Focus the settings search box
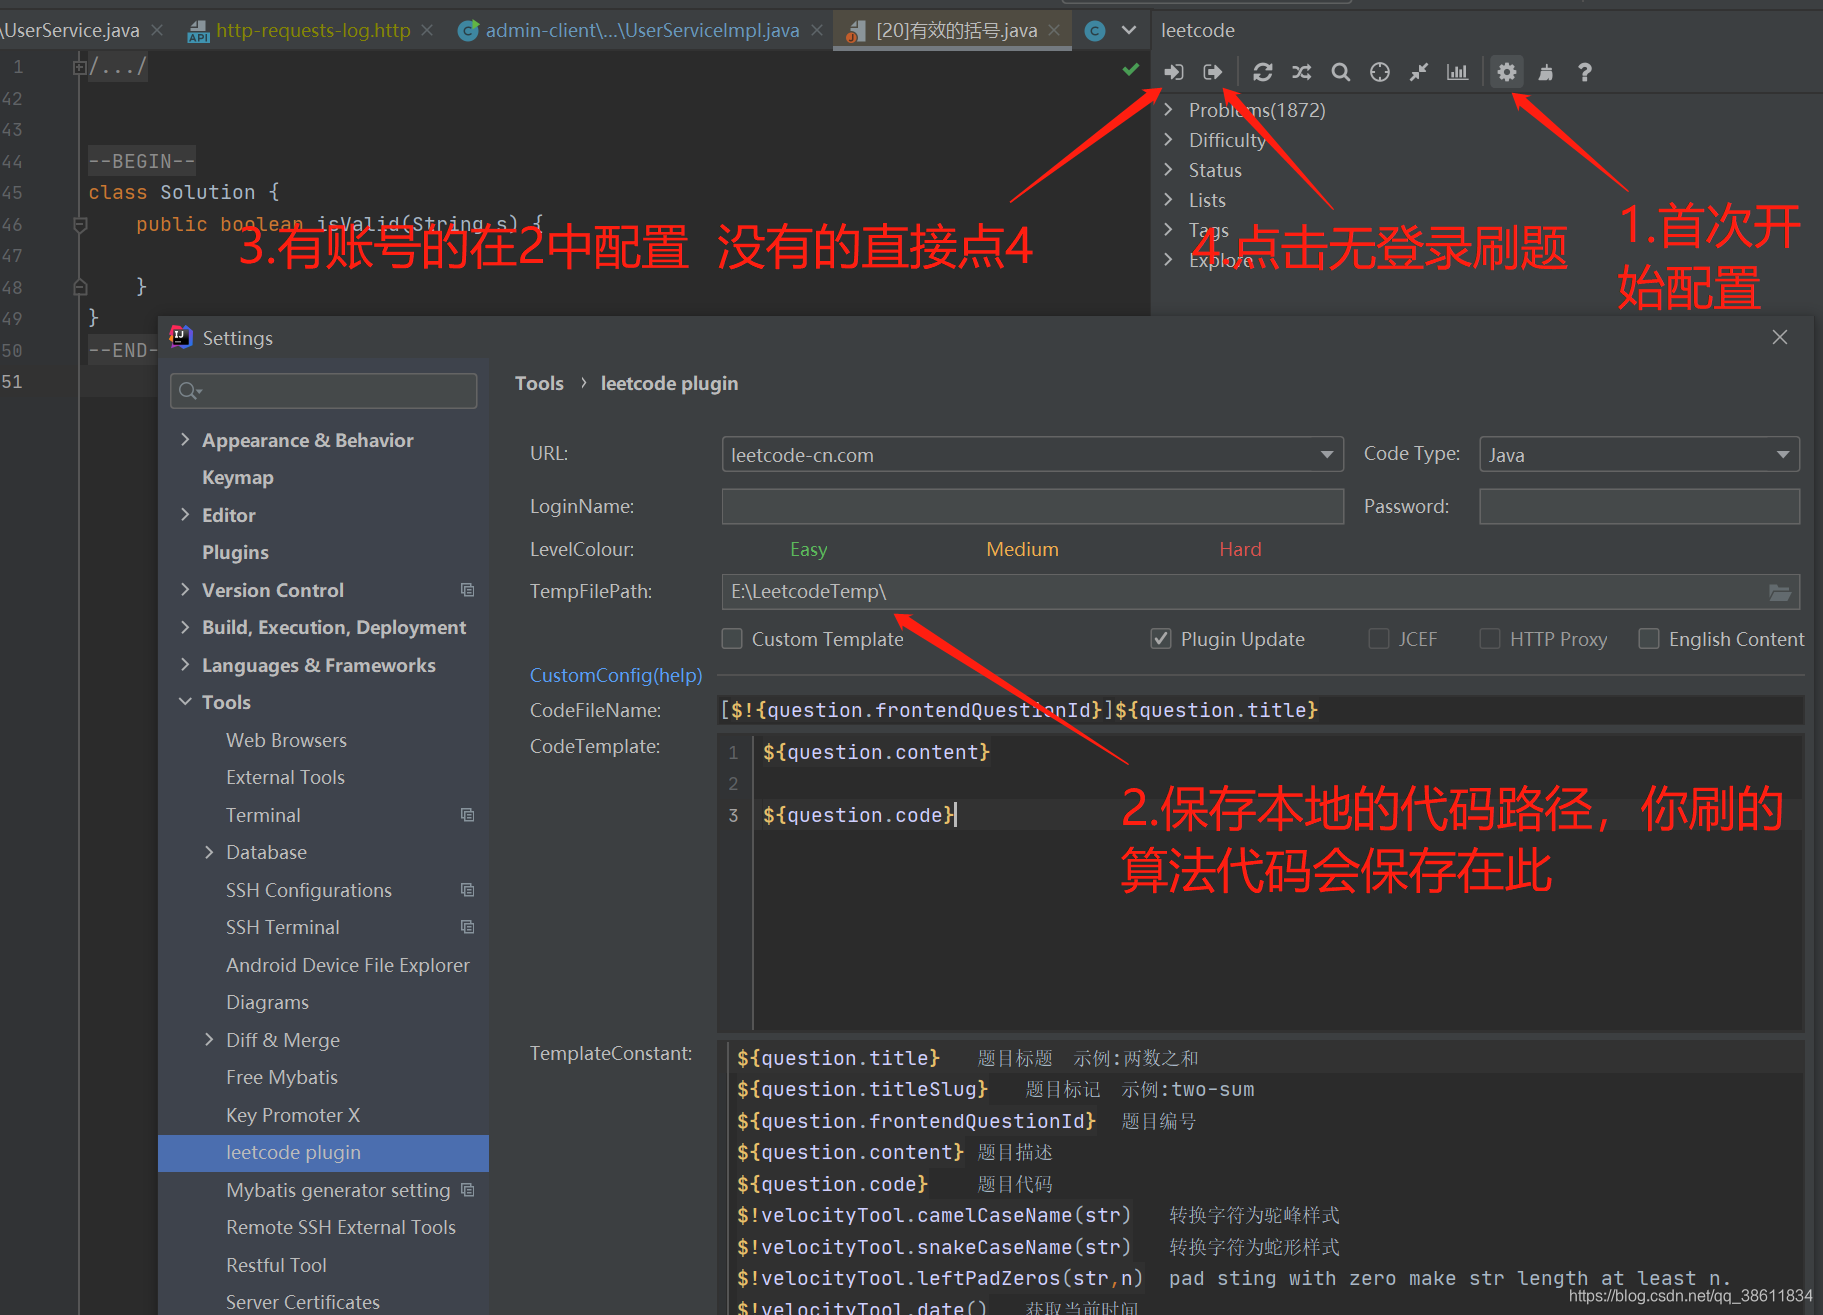1823x1315 pixels. coord(324,390)
